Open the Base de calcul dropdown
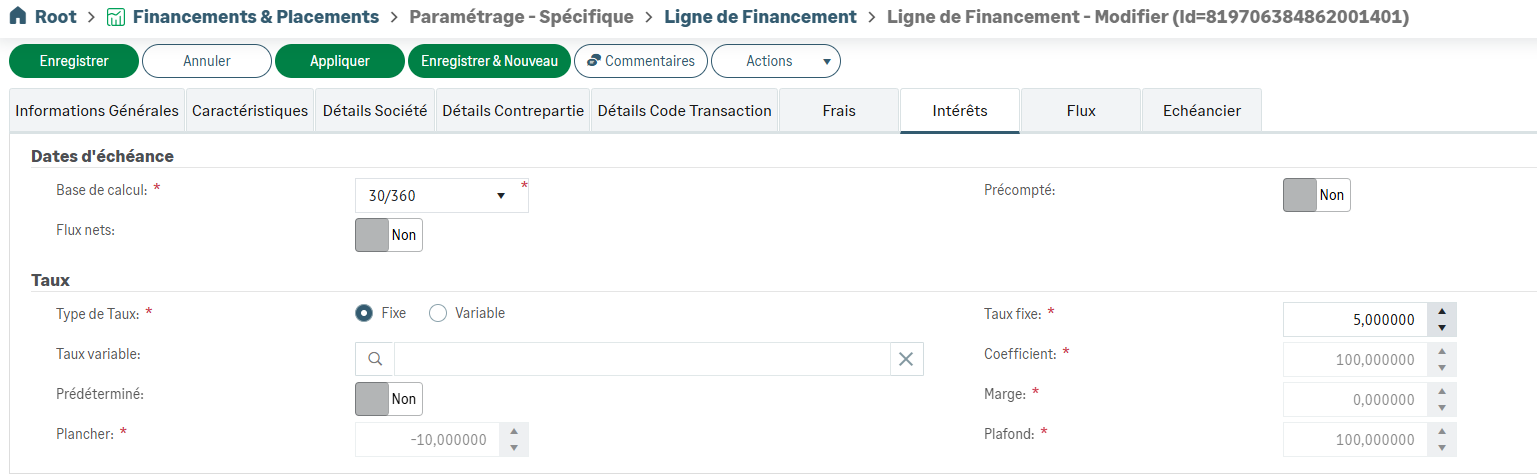The height and width of the screenshot is (474, 1537). coord(441,196)
